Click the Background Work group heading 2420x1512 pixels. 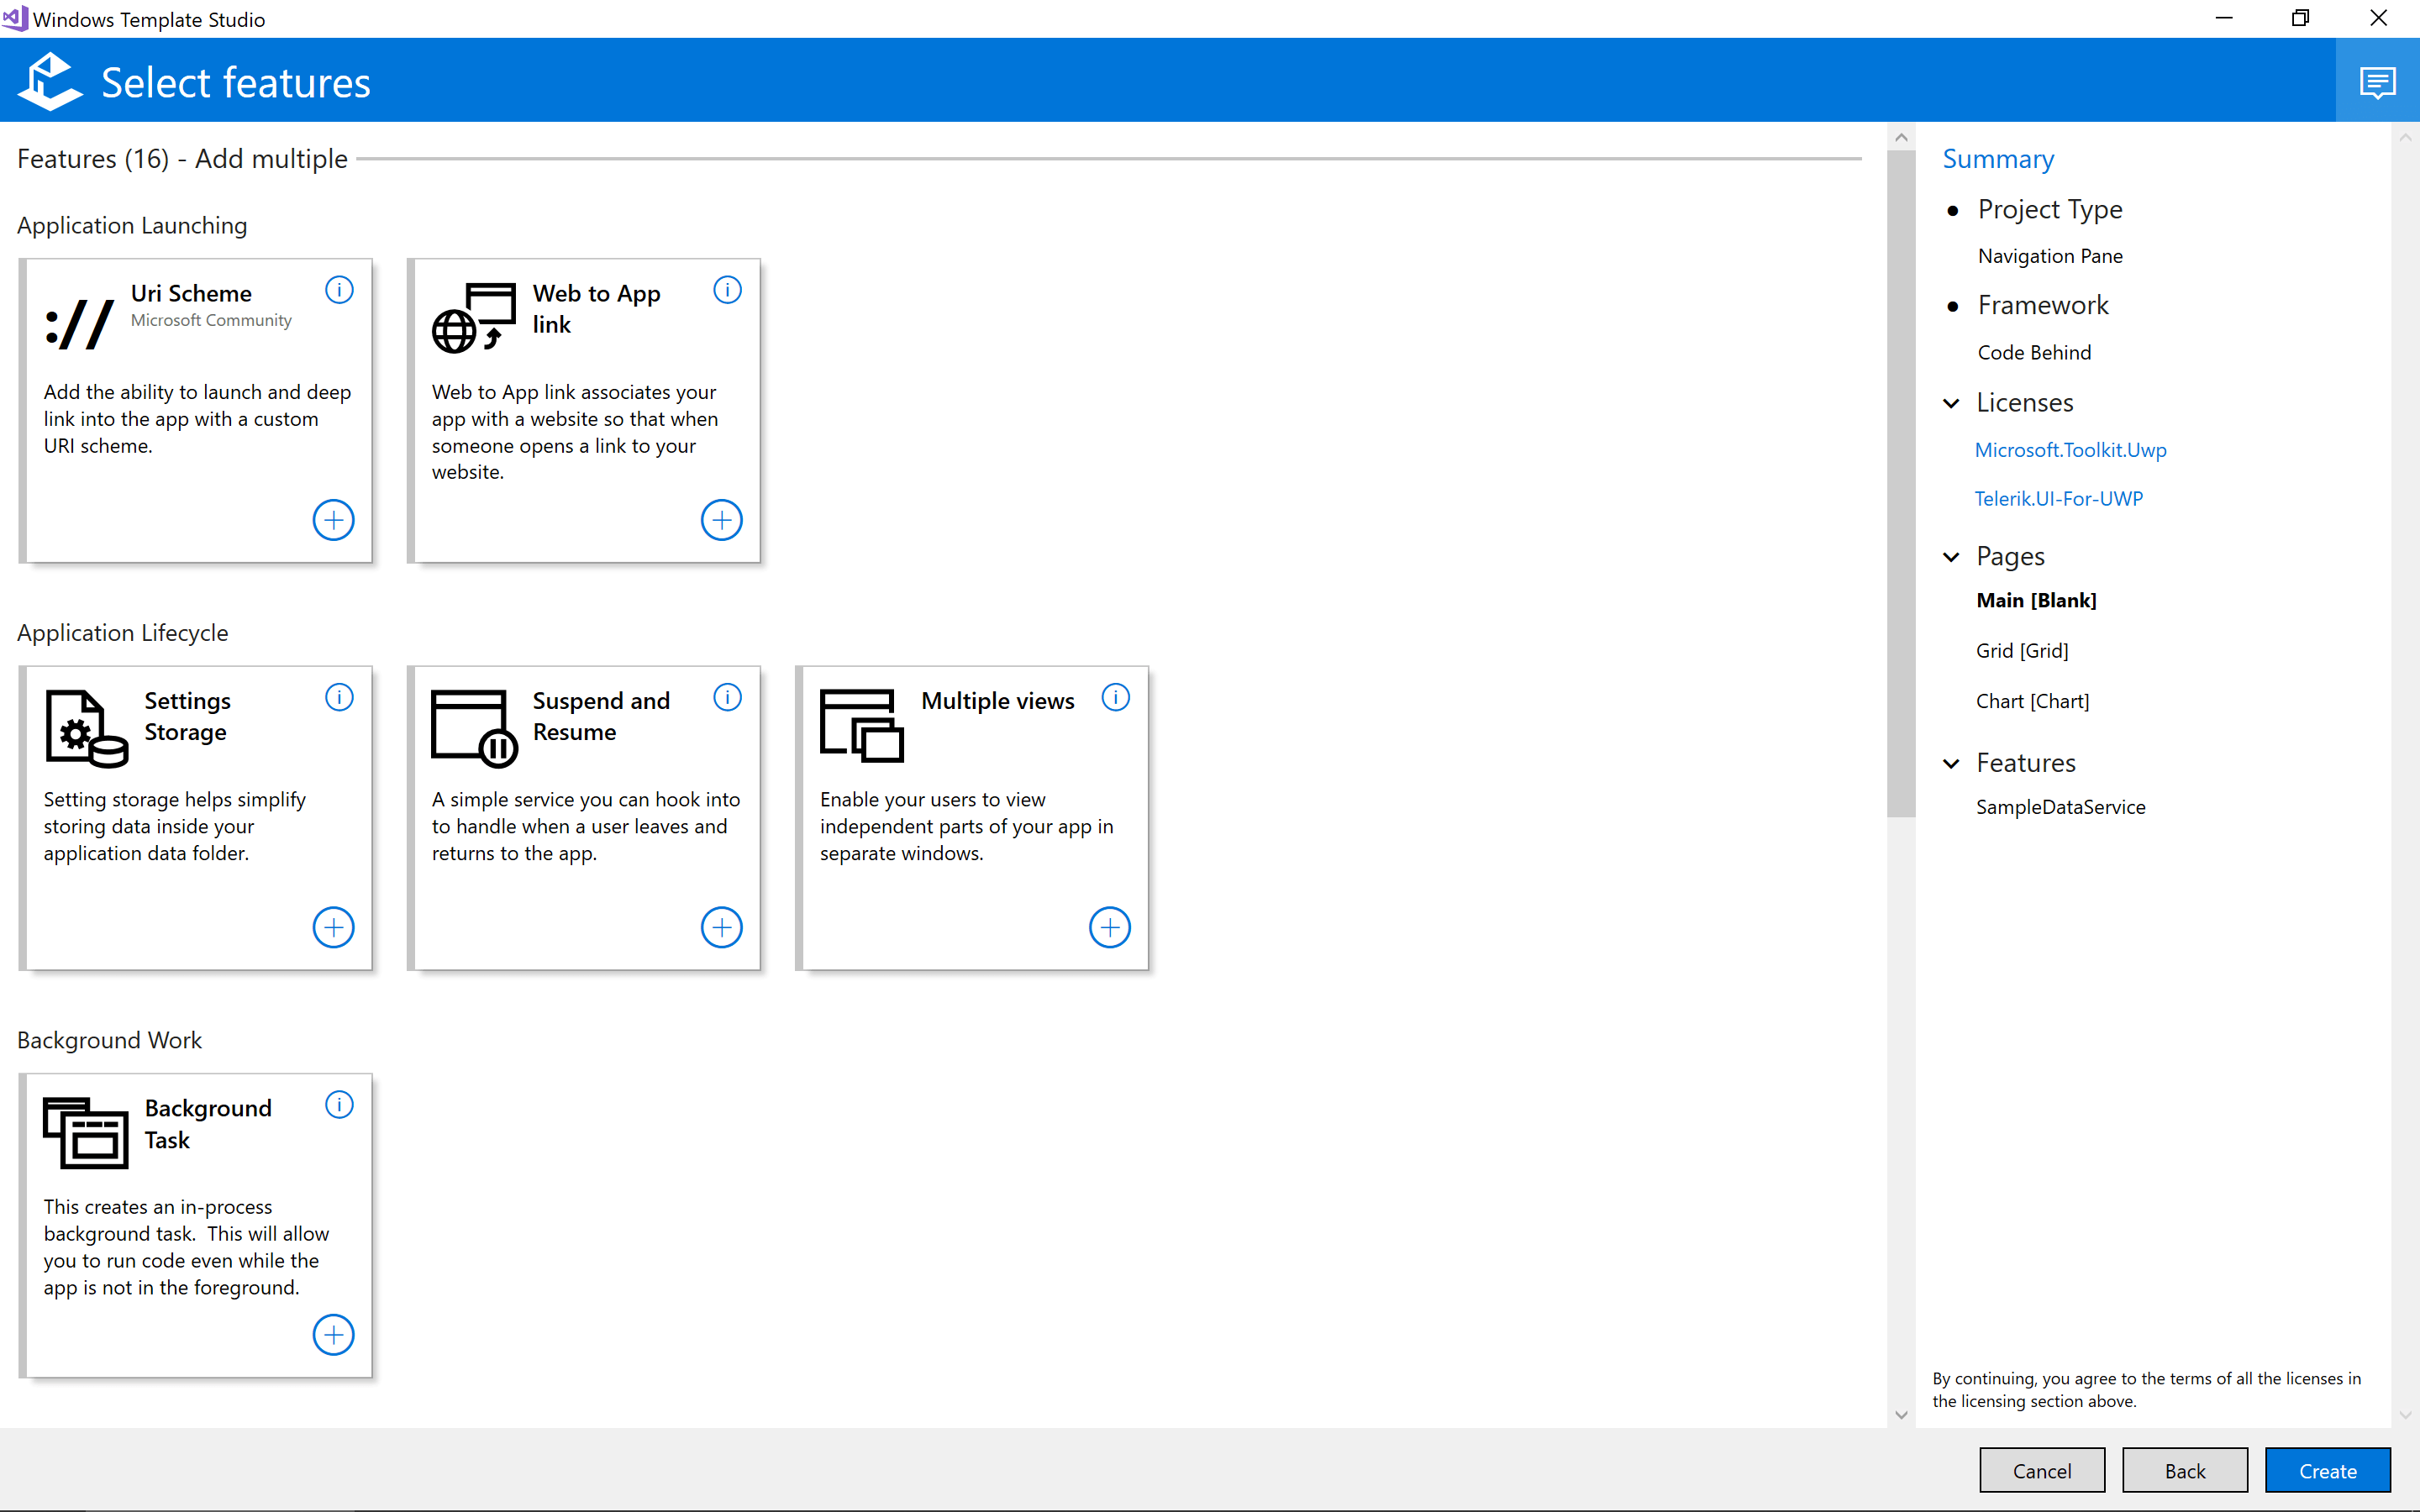click(x=109, y=1040)
